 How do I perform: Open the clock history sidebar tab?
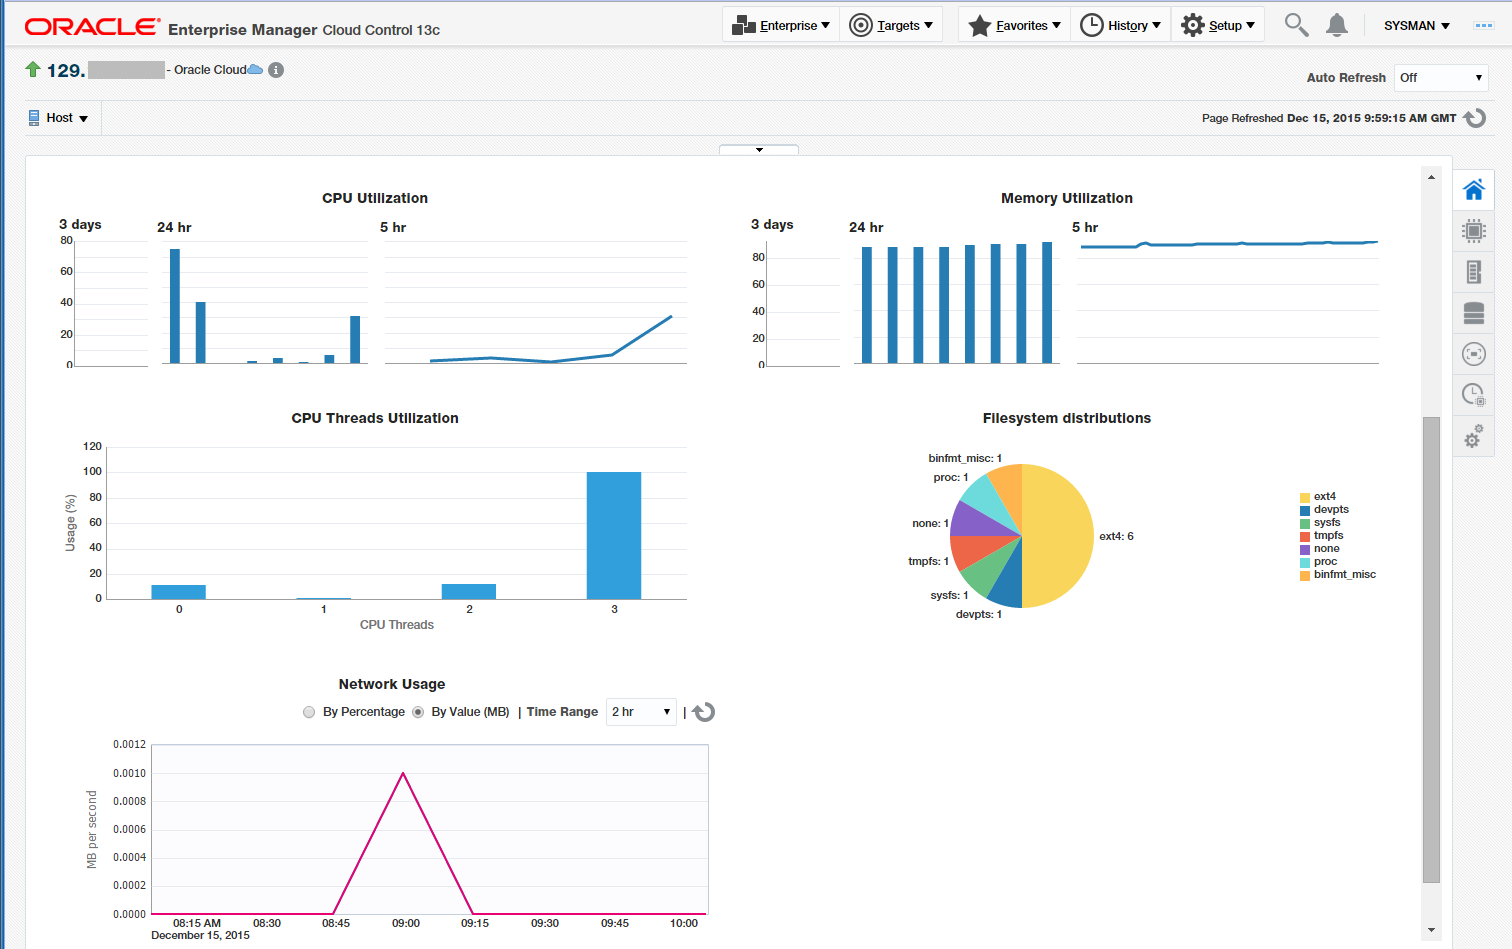tap(1473, 395)
